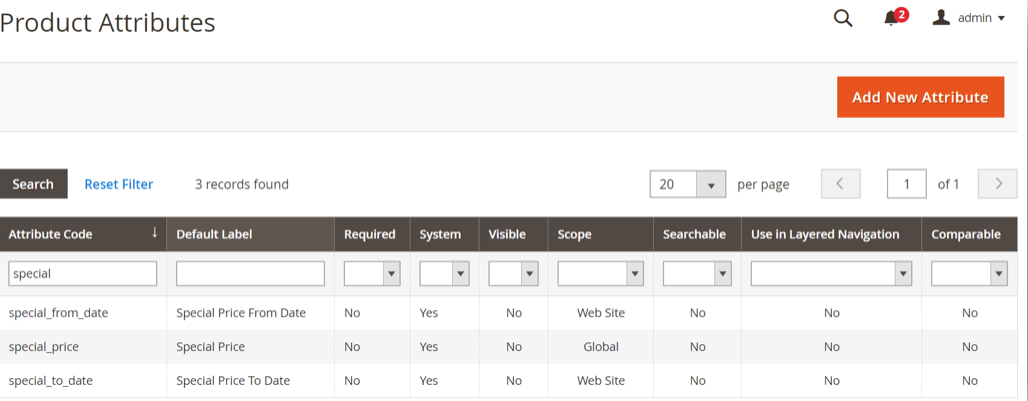Open the notifications bell icon
Screen dimensions: 1028x401
pyautogui.click(x=894, y=18)
